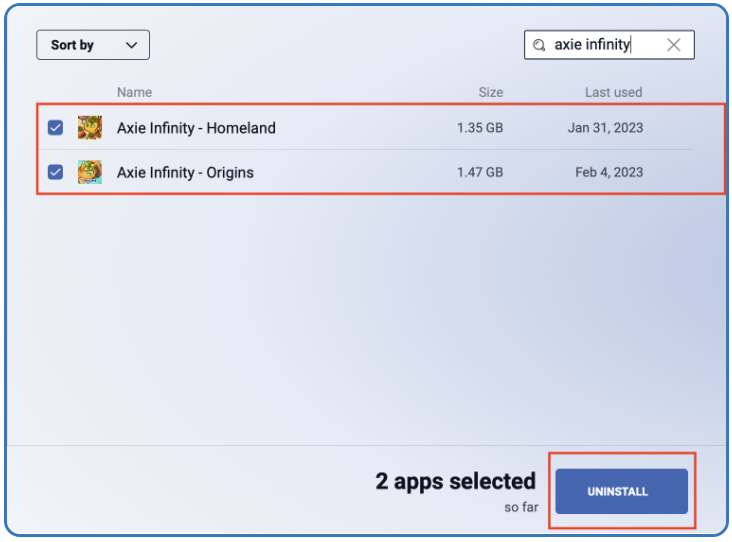732x542 pixels.
Task: Select the Axie Infinity - Origins name text
Action: coord(185,173)
